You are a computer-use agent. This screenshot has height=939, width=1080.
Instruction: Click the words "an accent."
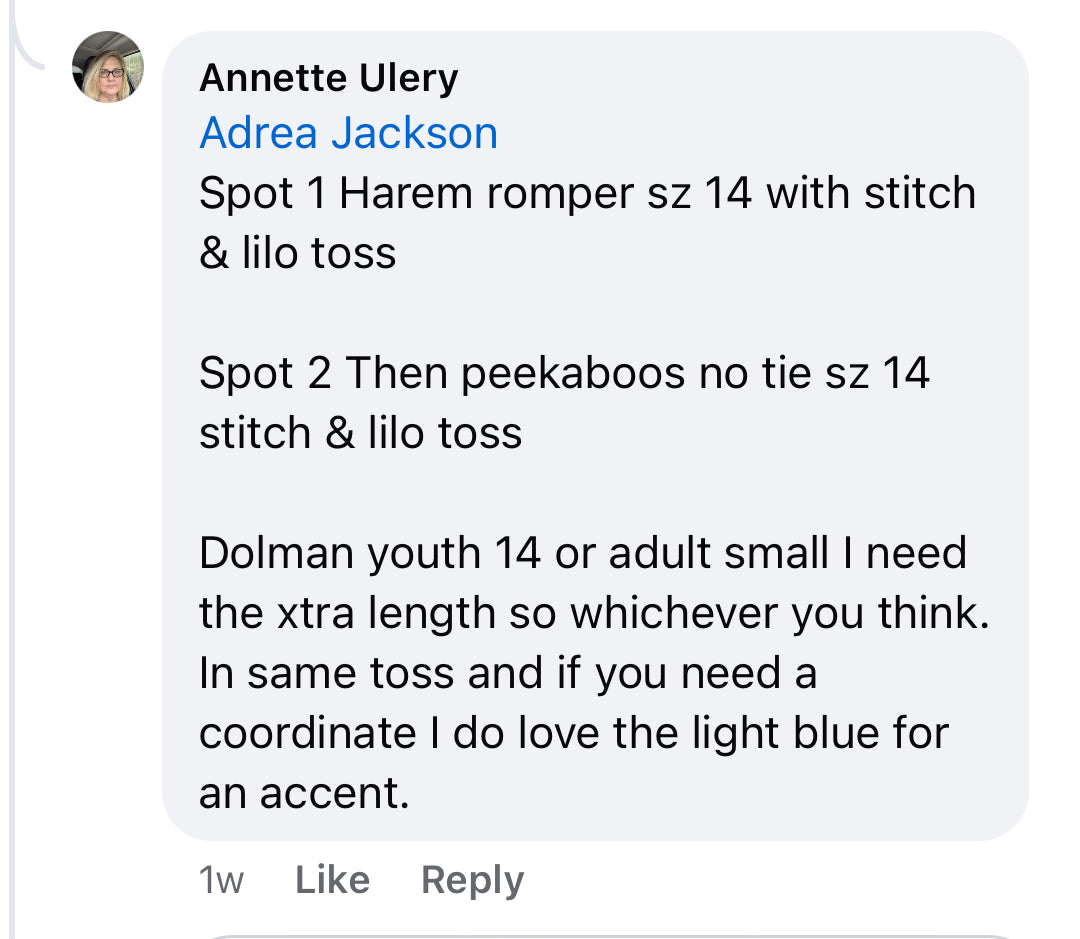pos(304,793)
